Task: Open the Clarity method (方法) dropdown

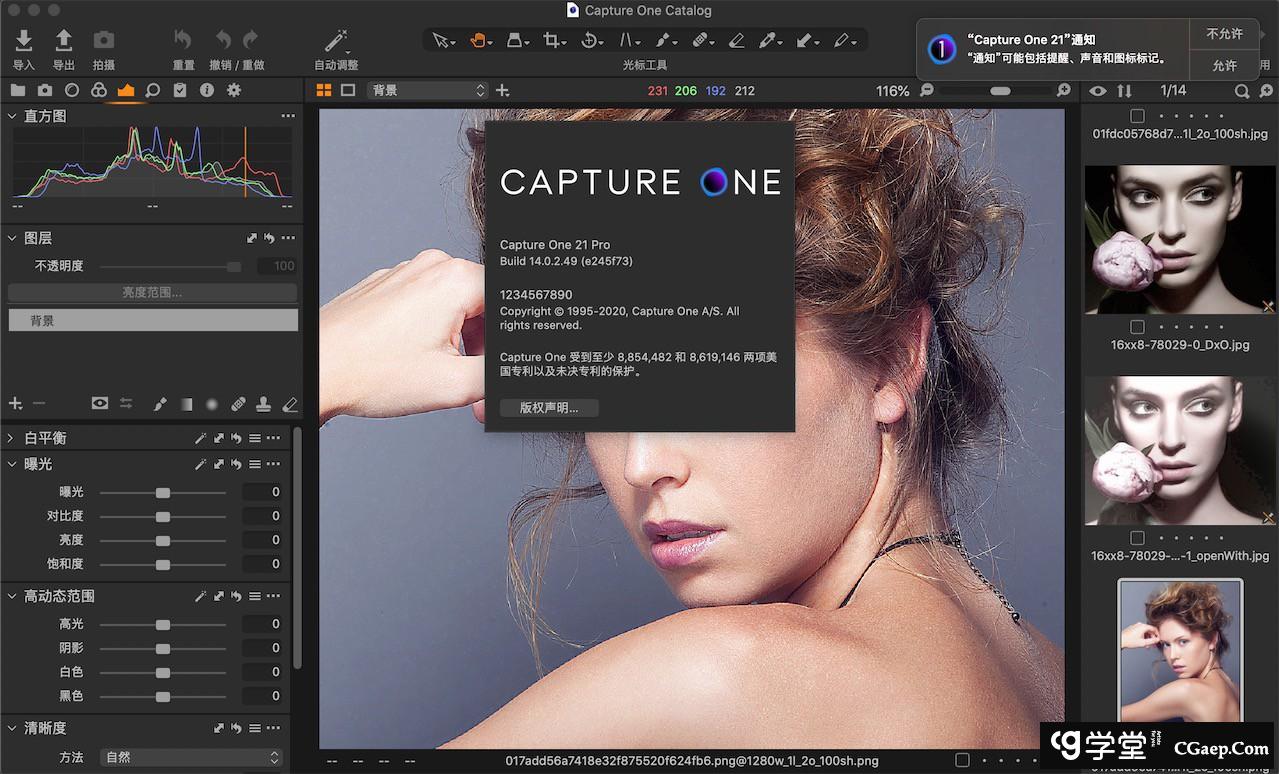Action: [x=192, y=758]
